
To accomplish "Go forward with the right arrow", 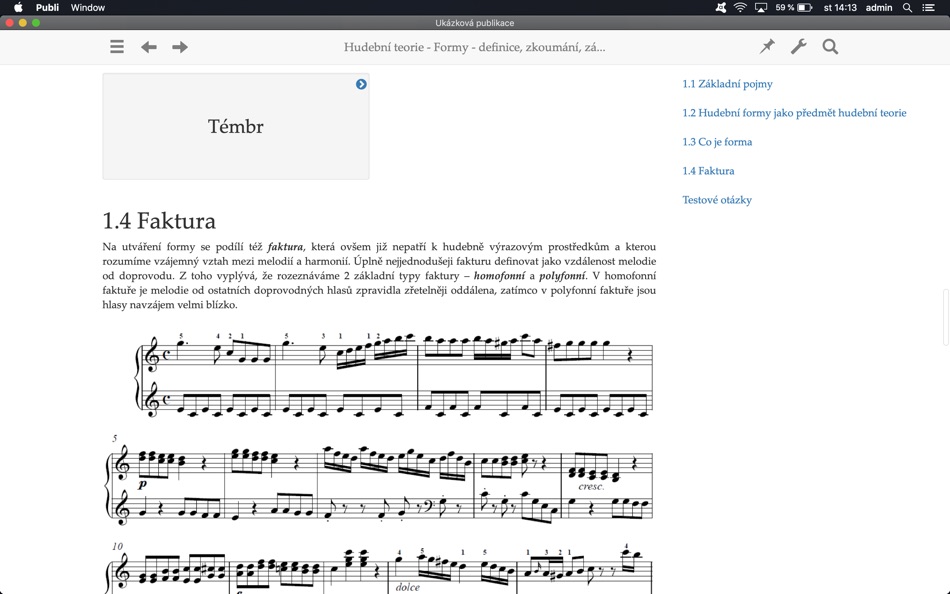I will tap(180, 47).
